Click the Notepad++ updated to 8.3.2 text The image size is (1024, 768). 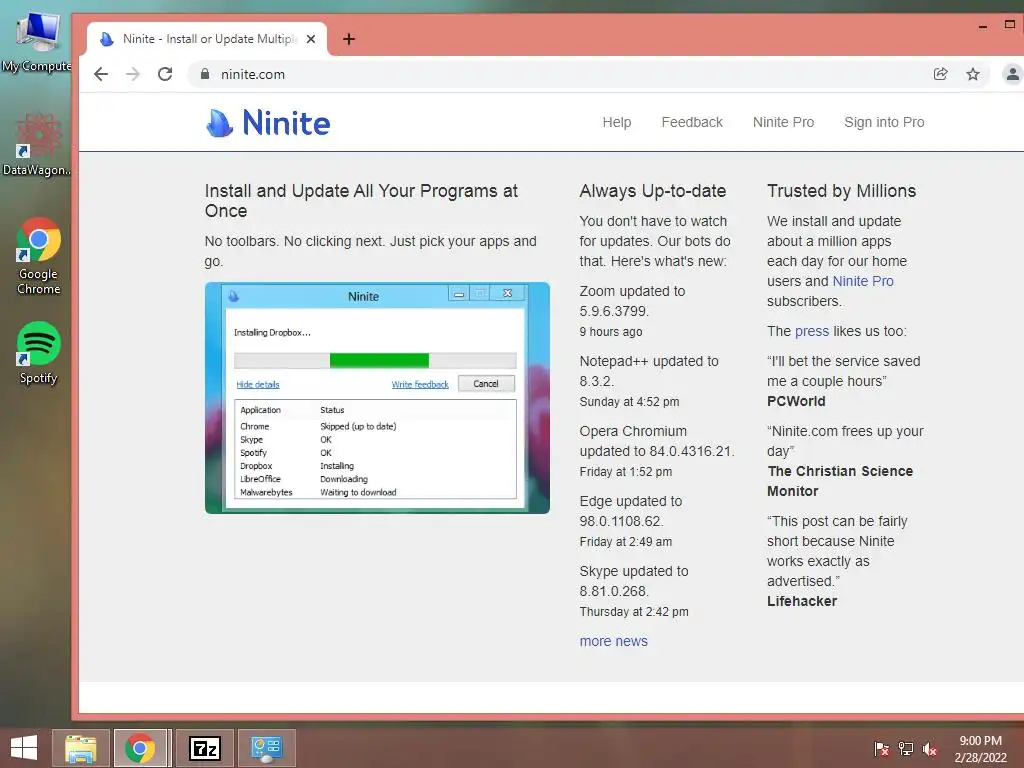tap(648, 371)
